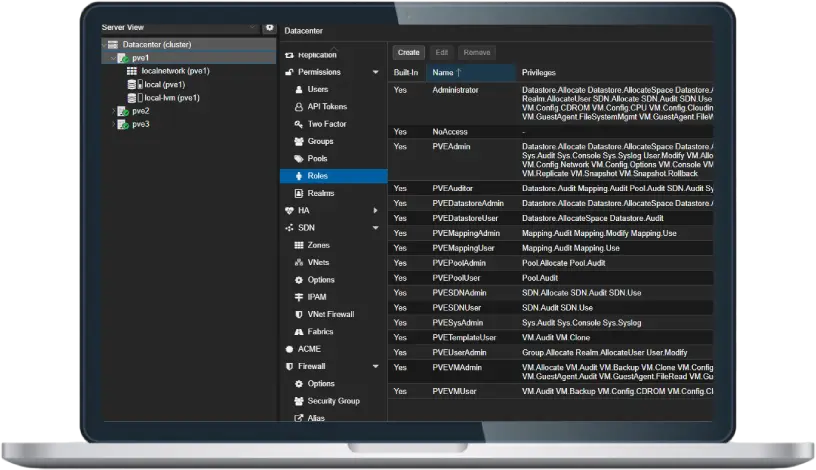
Task: Expand the HA section arrow
Action: 375,210
